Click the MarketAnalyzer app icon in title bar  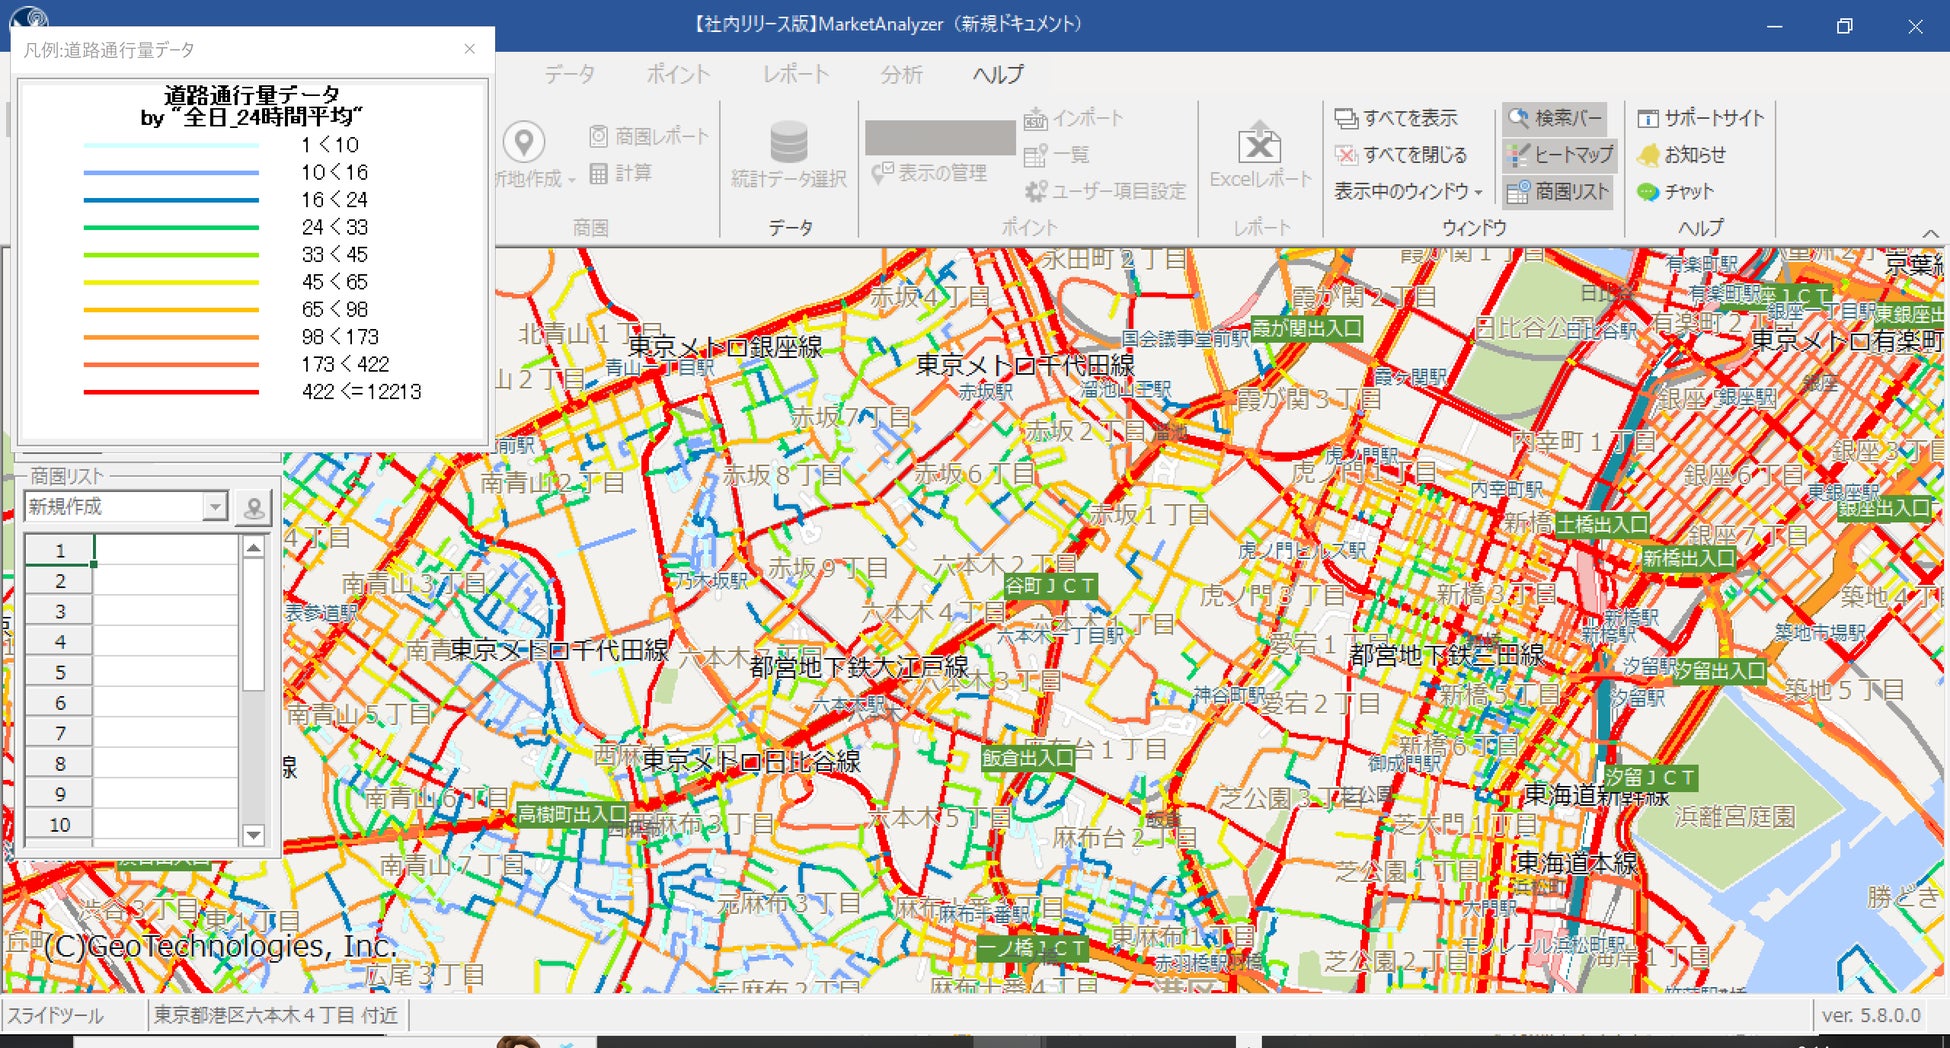[28, 18]
